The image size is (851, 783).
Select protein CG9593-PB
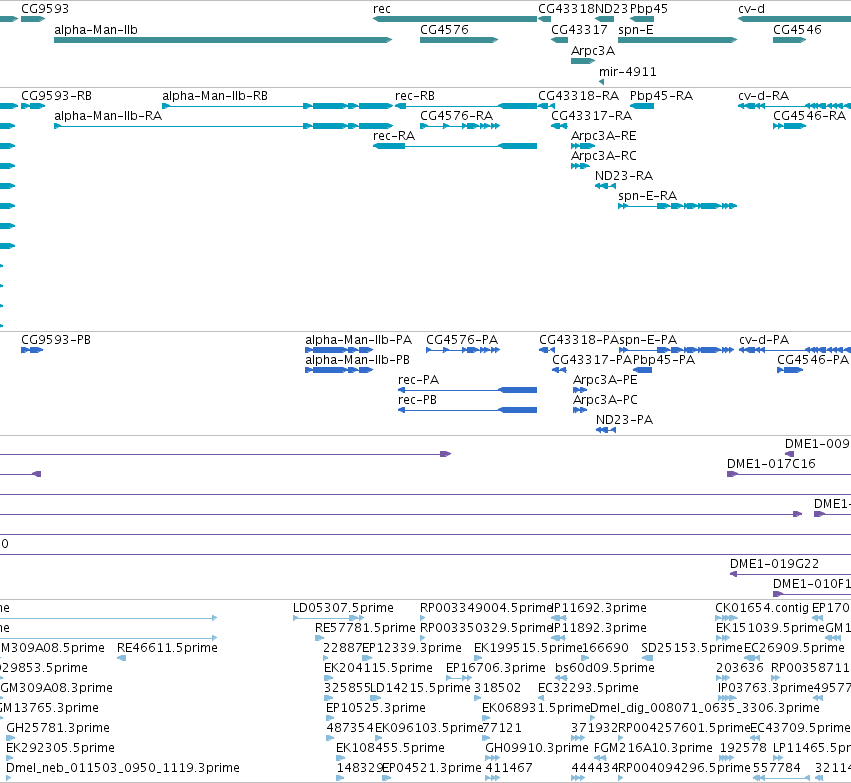coord(56,340)
